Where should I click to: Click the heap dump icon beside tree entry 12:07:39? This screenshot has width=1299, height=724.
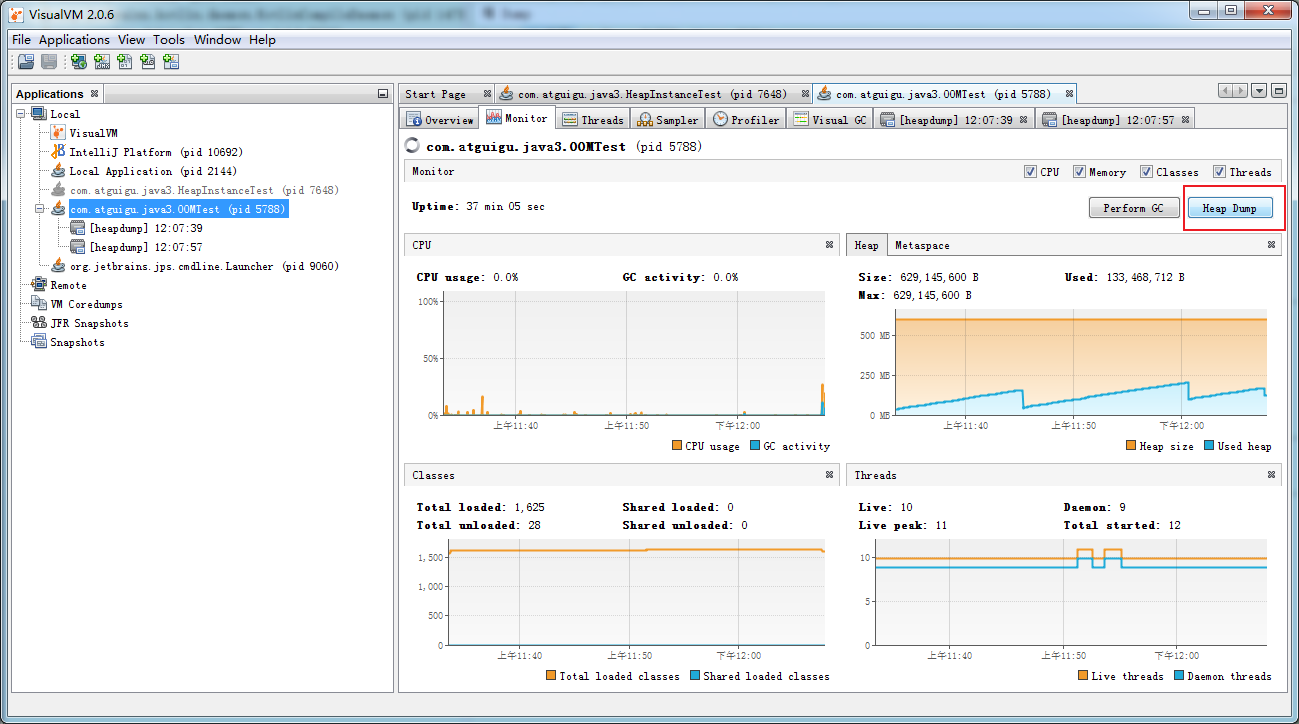click(x=77, y=228)
